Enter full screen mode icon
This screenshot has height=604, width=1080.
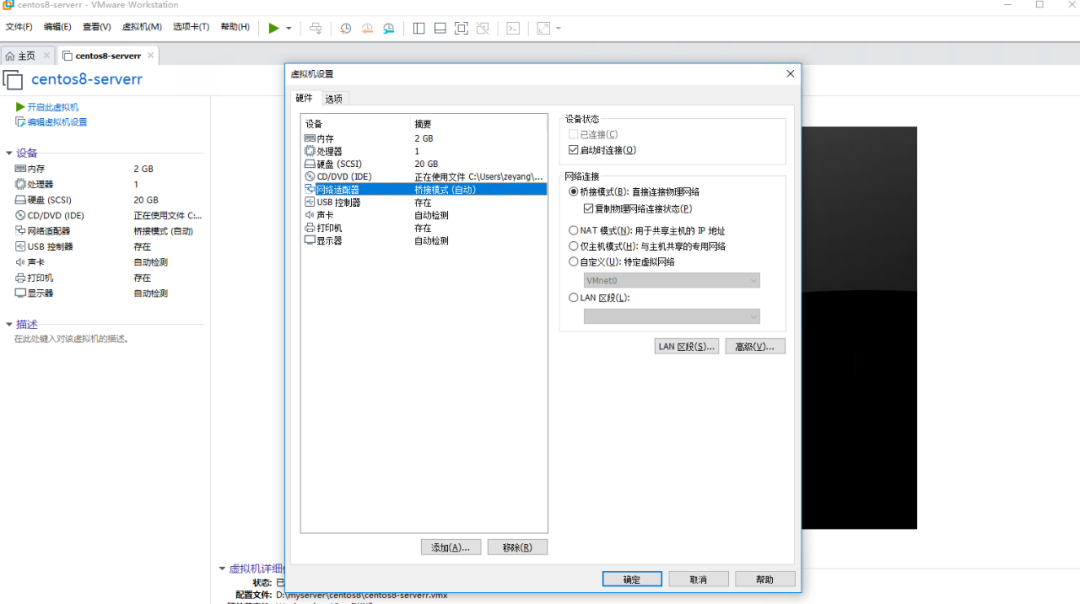(x=461, y=28)
